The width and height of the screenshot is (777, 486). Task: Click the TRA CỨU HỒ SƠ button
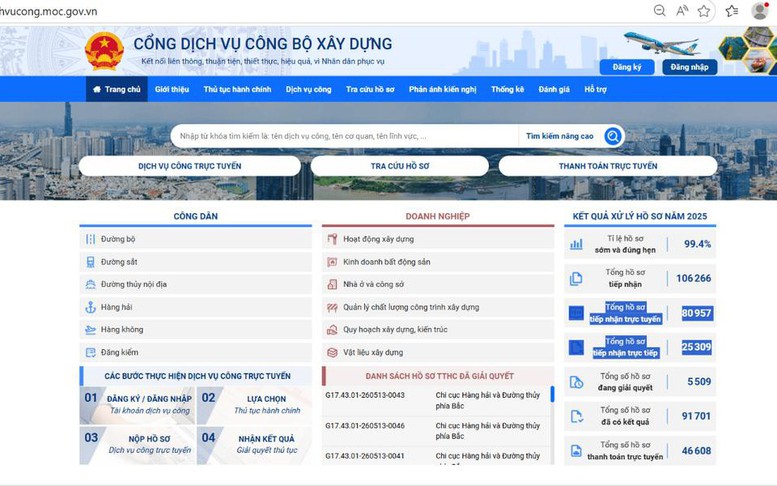point(400,166)
